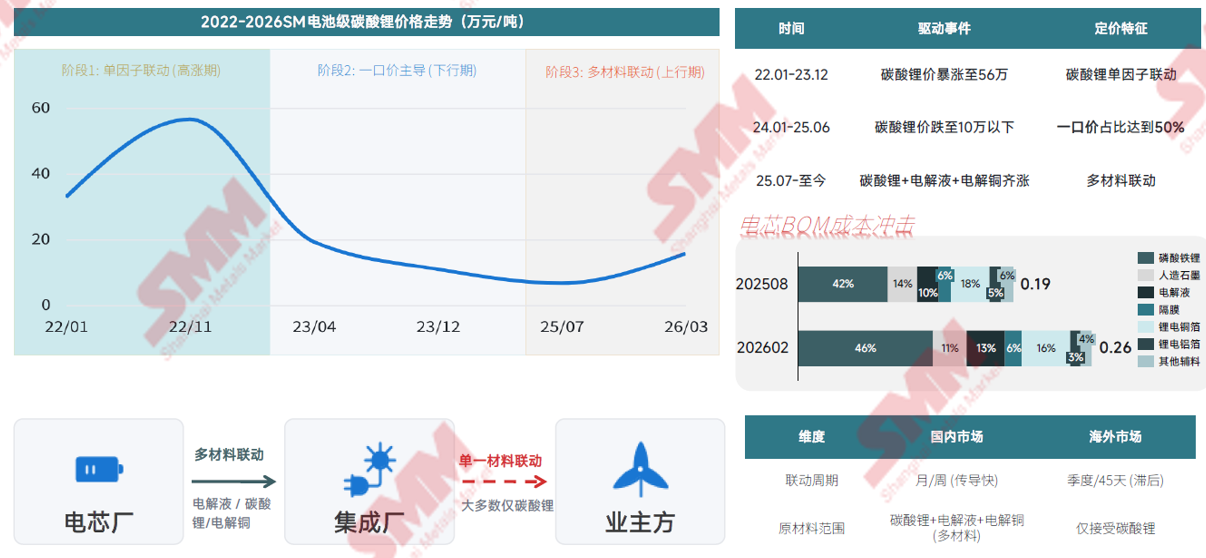This screenshot has width=1206, height=558.
Task: Click the 国内市场 column header
Action: click(x=956, y=437)
